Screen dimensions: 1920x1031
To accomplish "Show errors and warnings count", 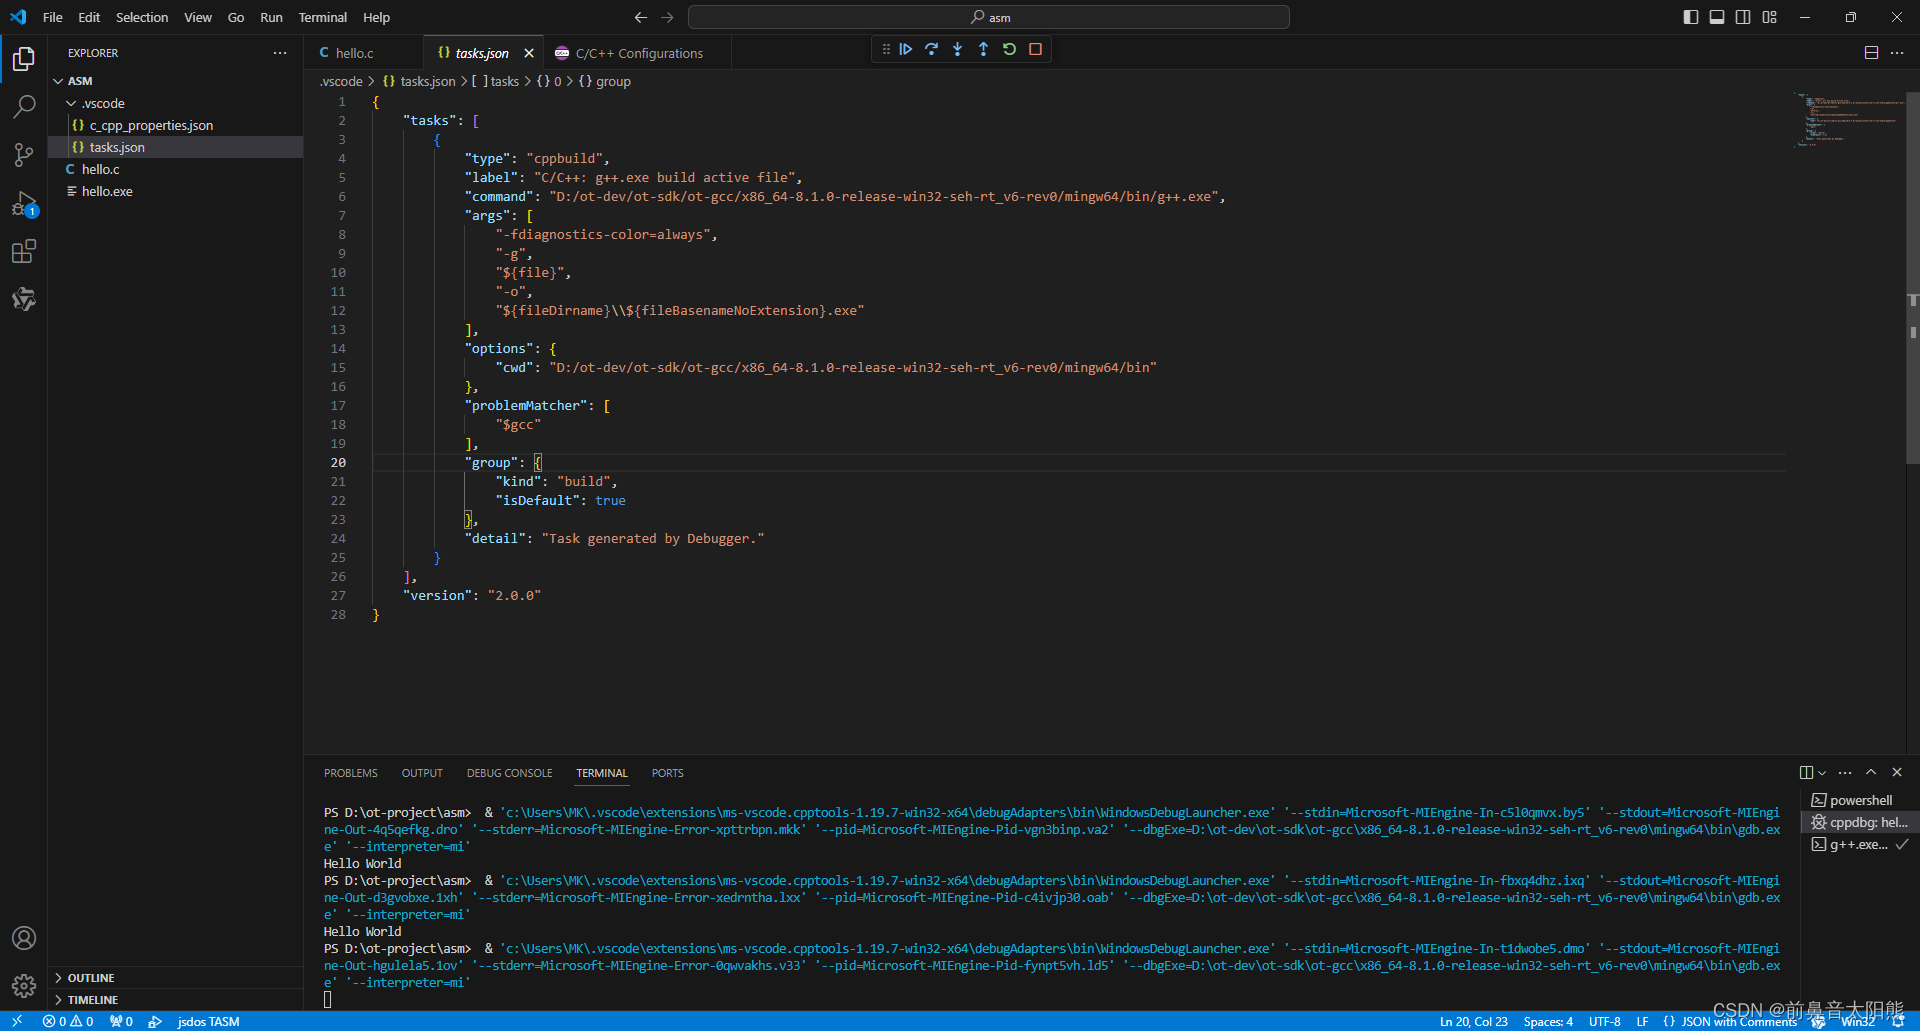I will [68, 1021].
